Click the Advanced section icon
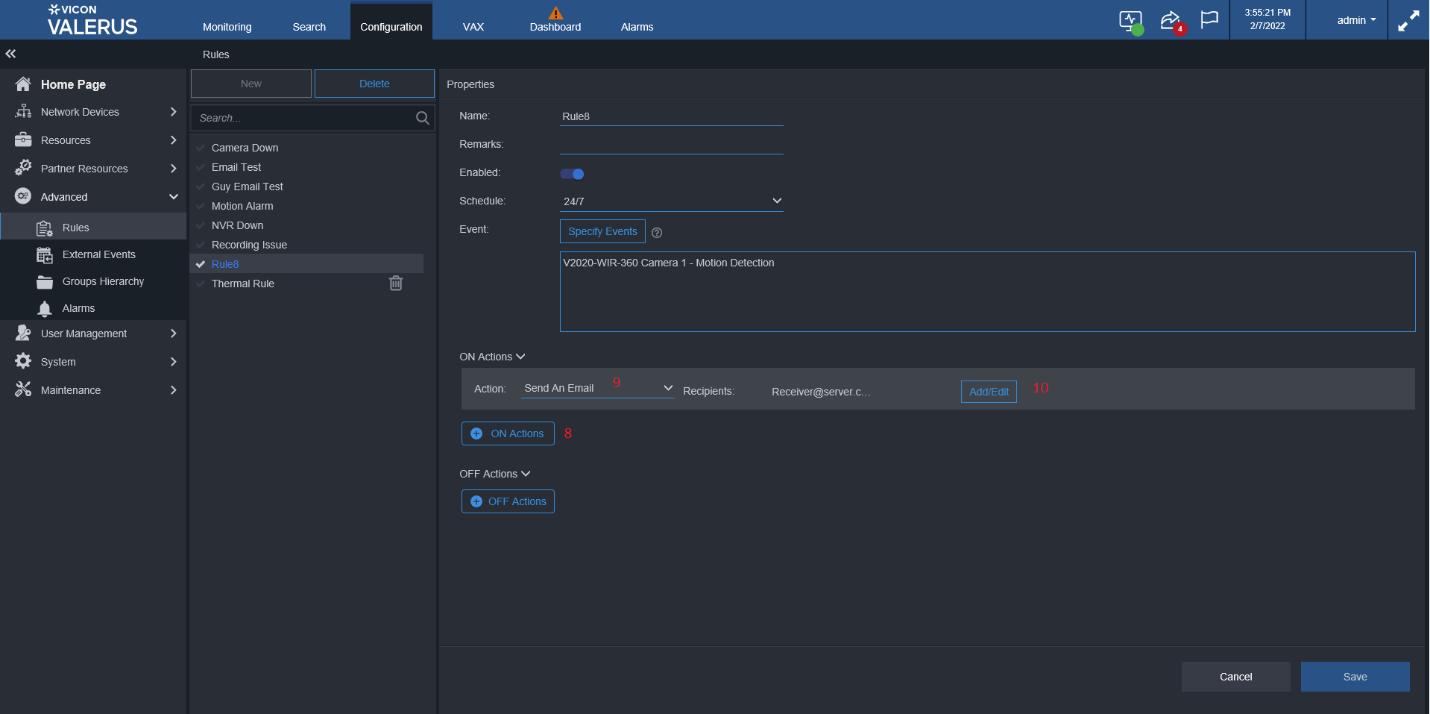Screen dimensions: 1430x714 coord(23,197)
